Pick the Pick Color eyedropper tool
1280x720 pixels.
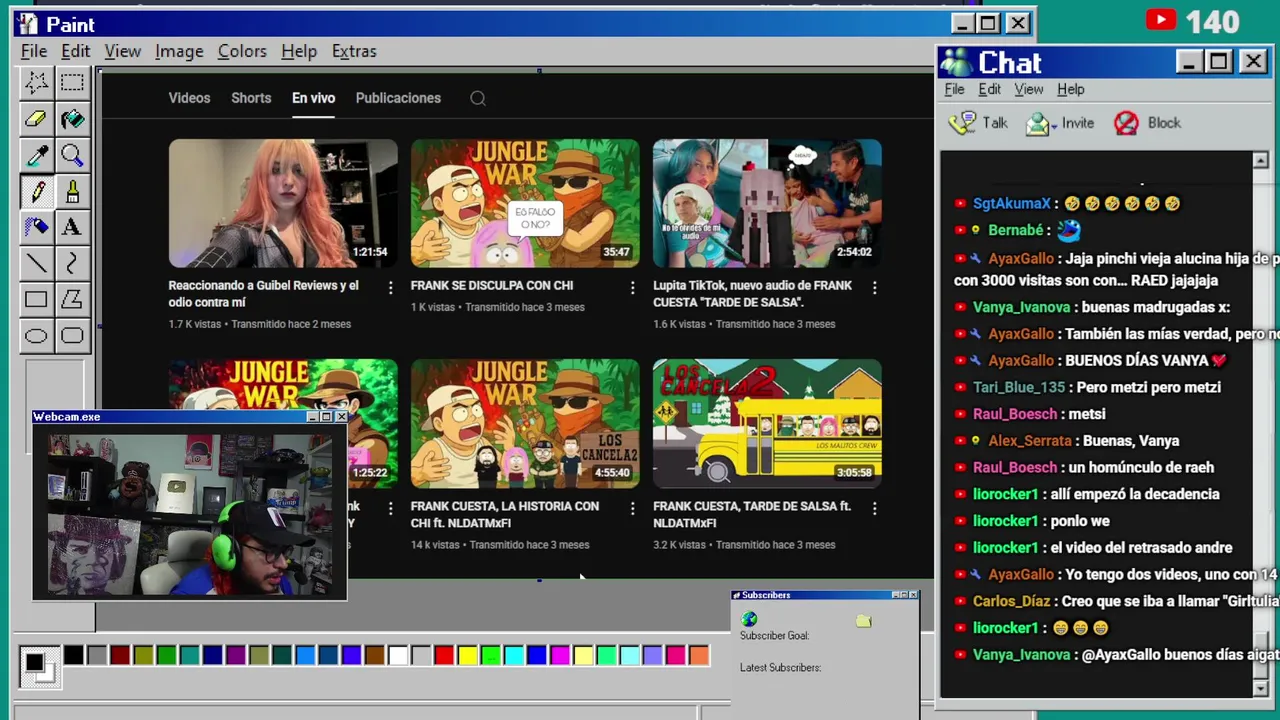(36, 155)
